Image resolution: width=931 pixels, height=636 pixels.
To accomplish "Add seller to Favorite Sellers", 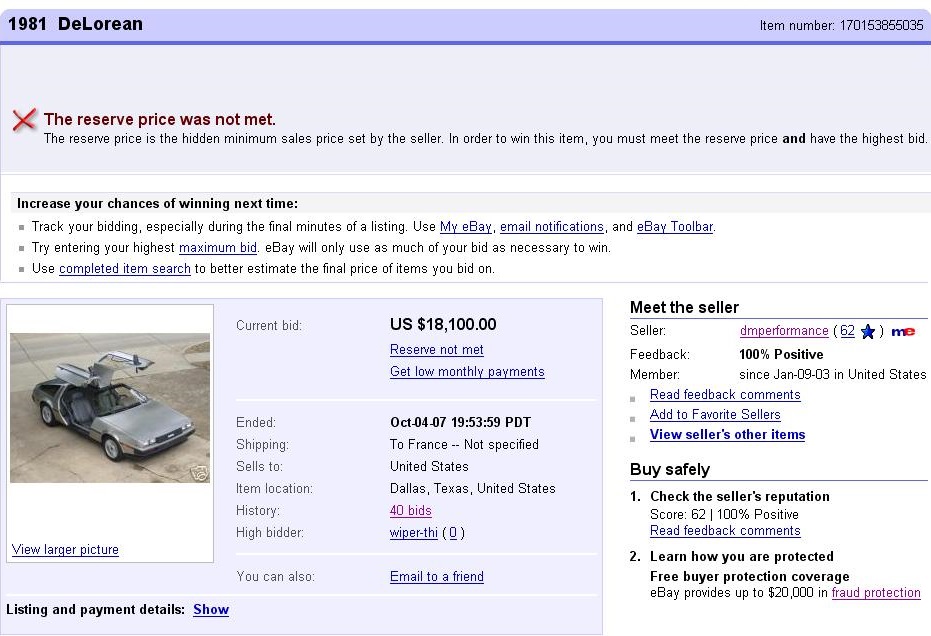I will click(715, 414).
